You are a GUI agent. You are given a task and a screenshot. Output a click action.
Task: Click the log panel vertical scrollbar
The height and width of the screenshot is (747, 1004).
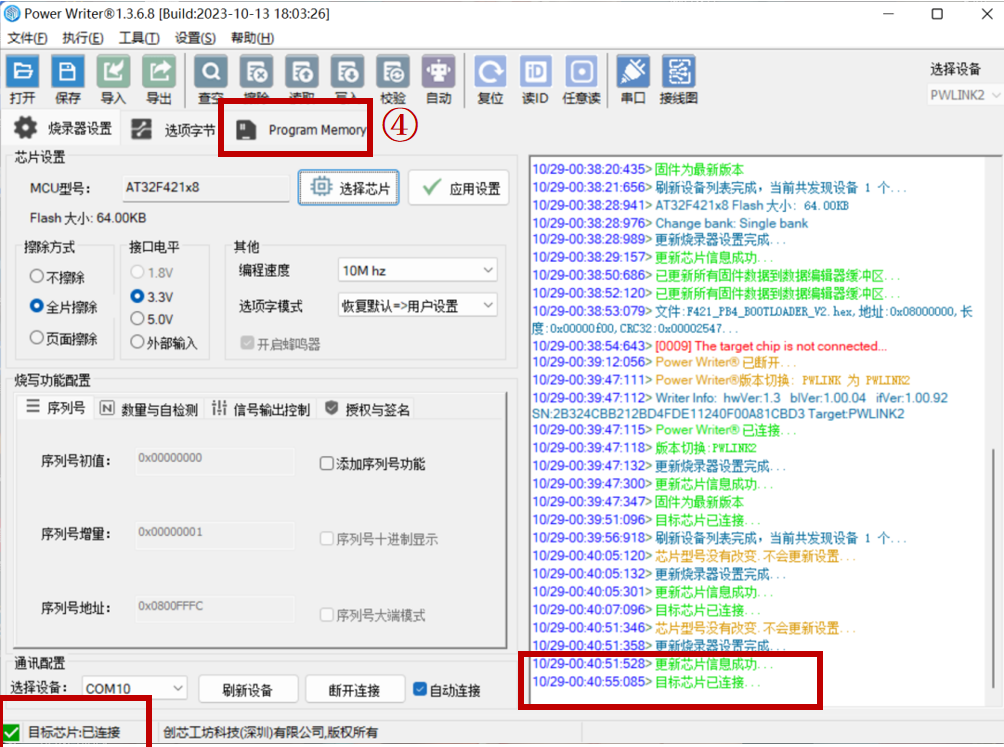pyautogui.click(x=992, y=568)
